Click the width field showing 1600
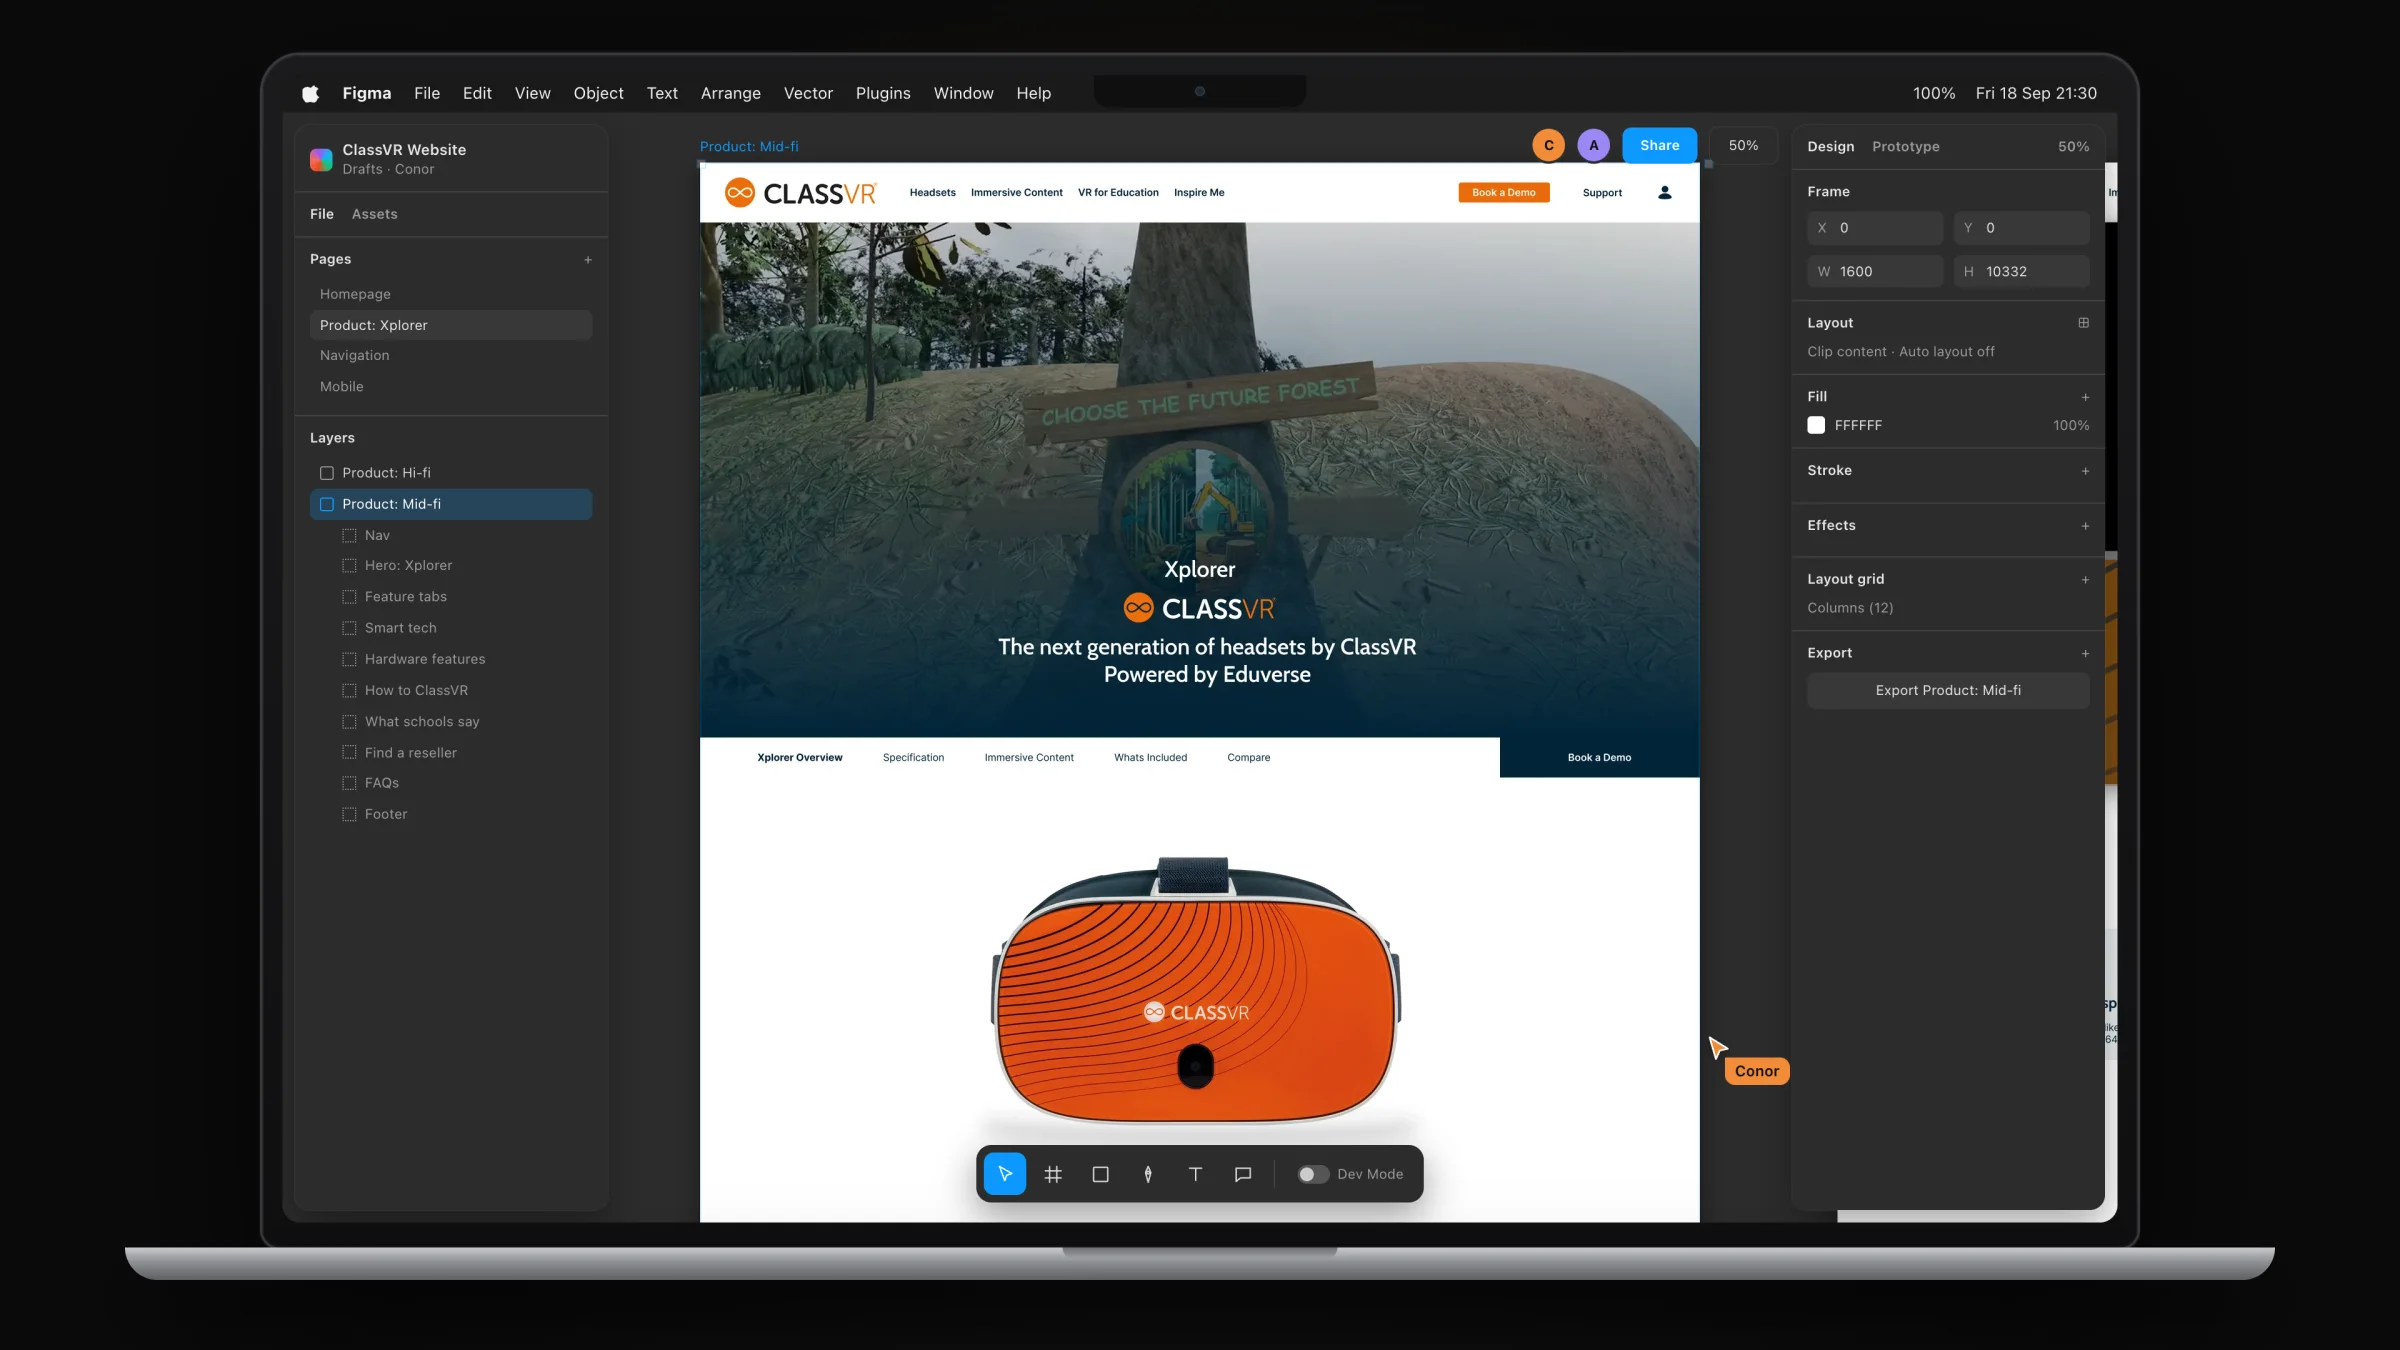2400x1350 pixels. point(1875,272)
